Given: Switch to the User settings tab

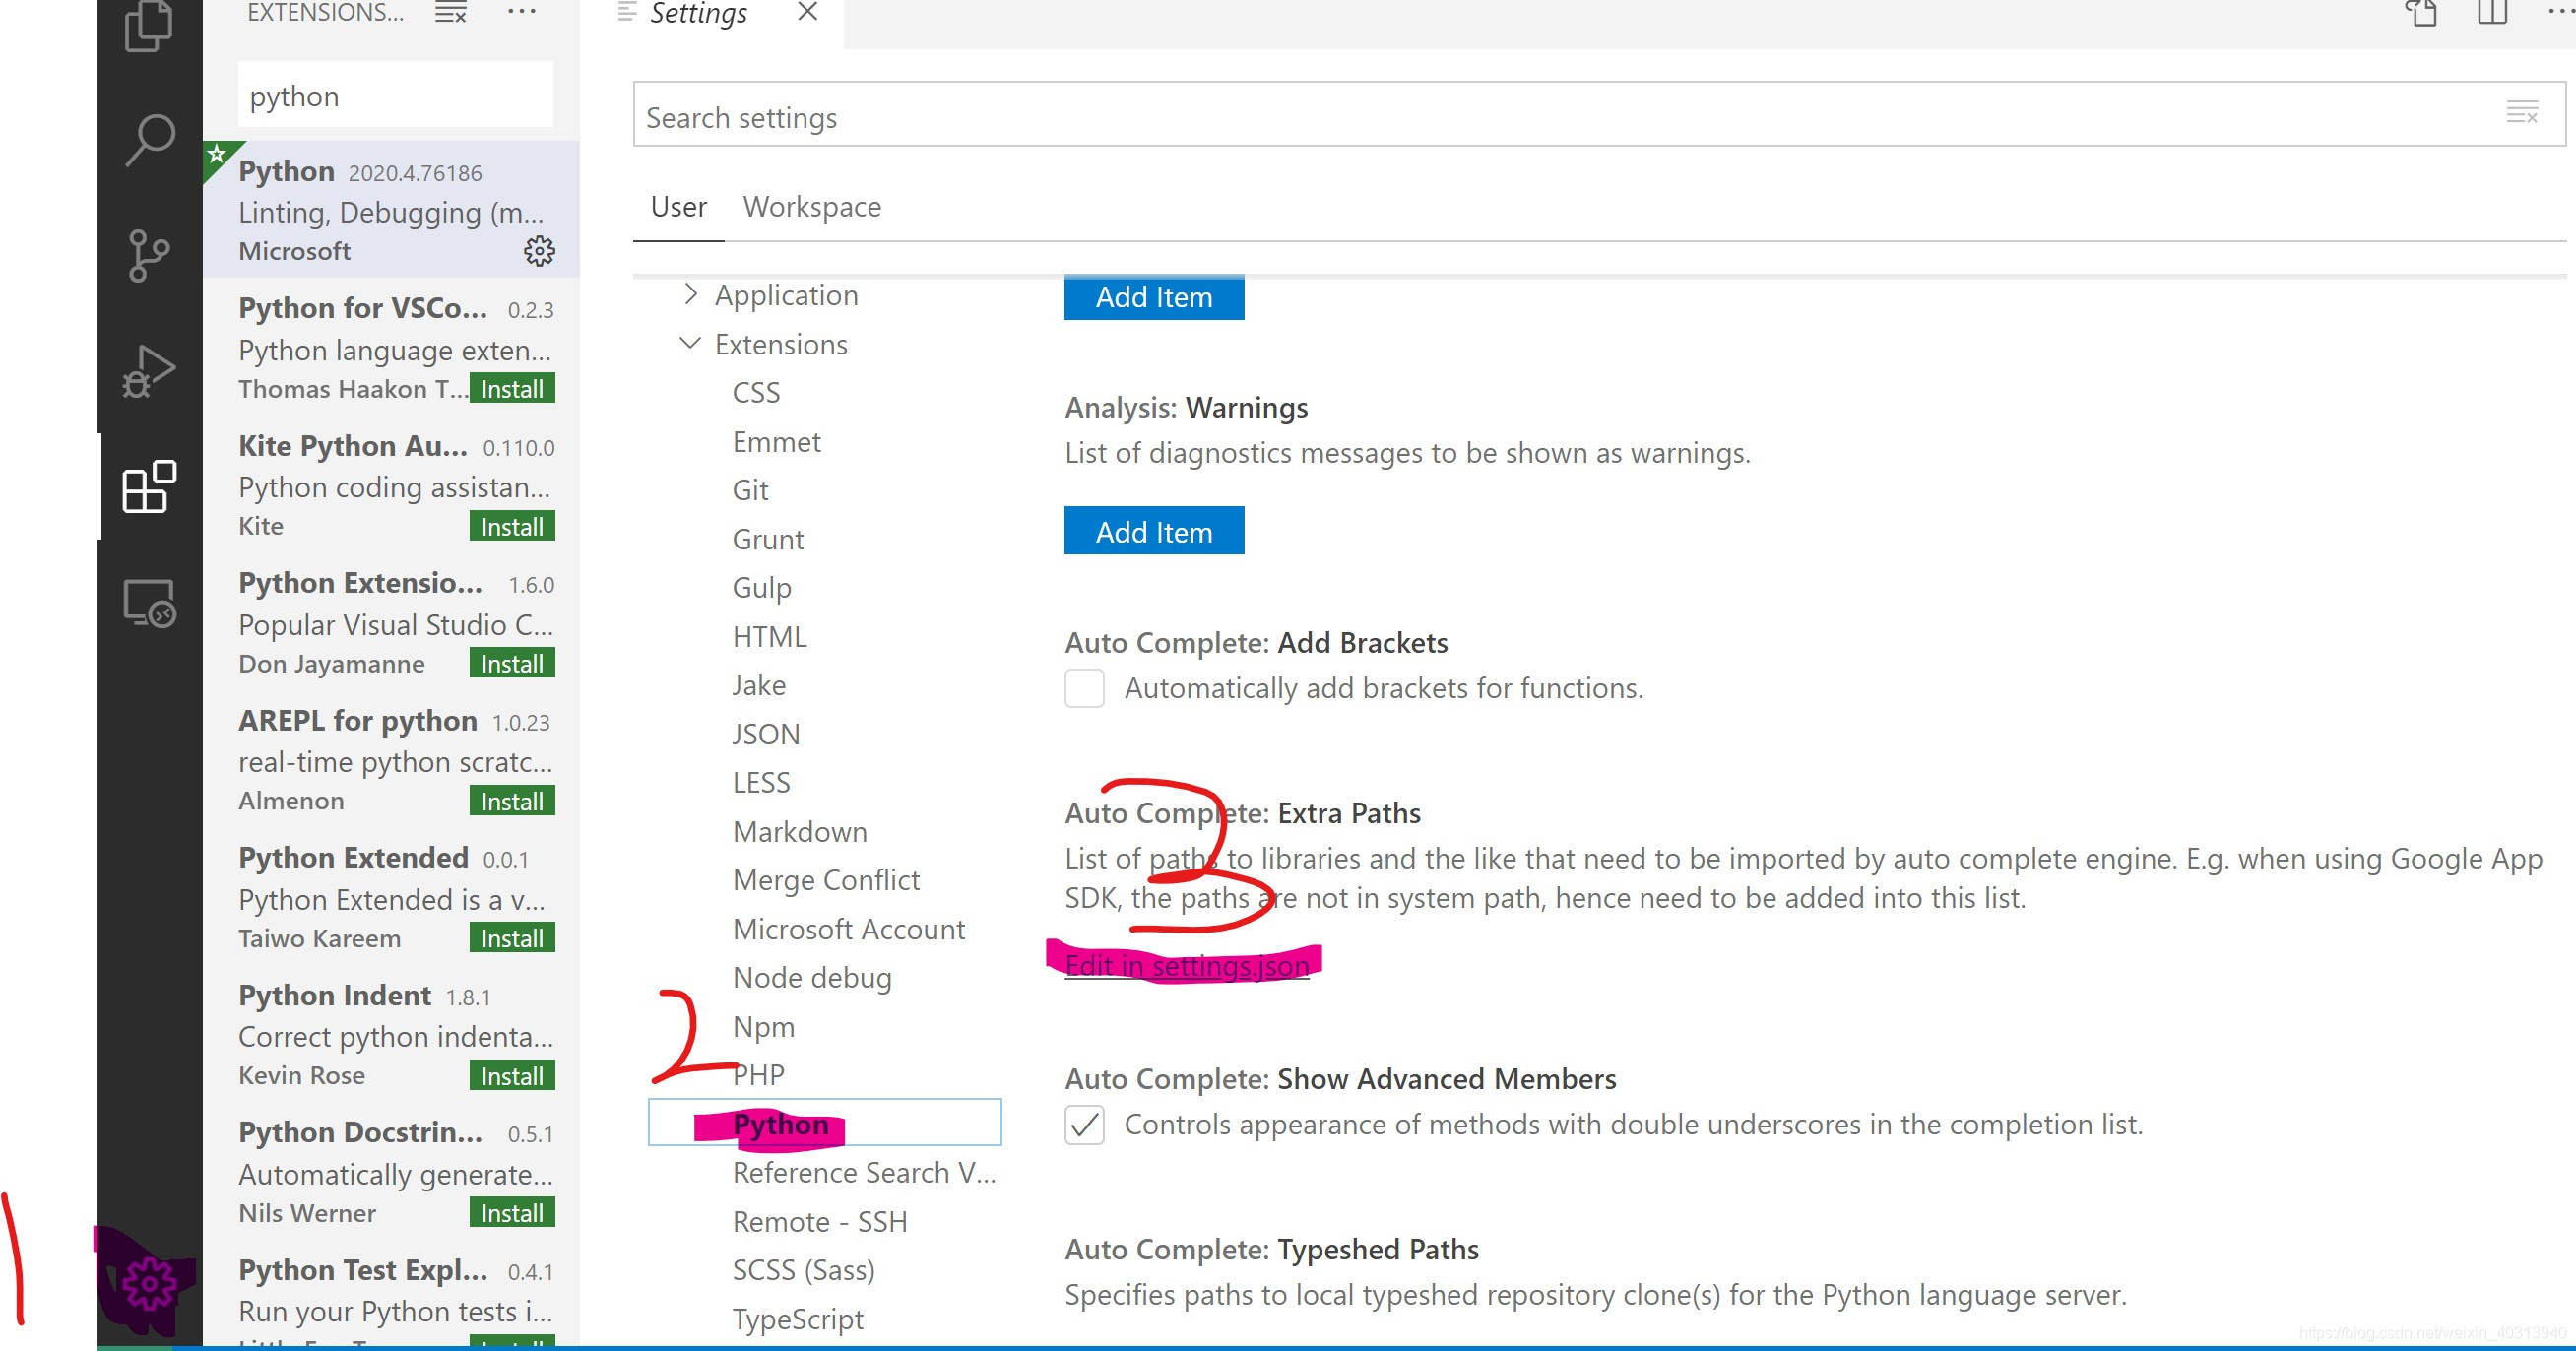Looking at the screenshot, I should [x=678, y=207].
